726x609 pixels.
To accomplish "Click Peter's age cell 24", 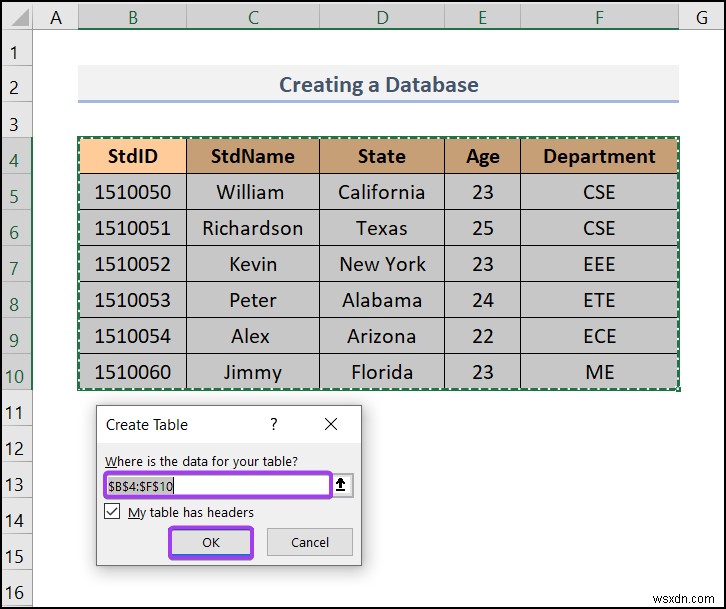I will tap(482, 300).
